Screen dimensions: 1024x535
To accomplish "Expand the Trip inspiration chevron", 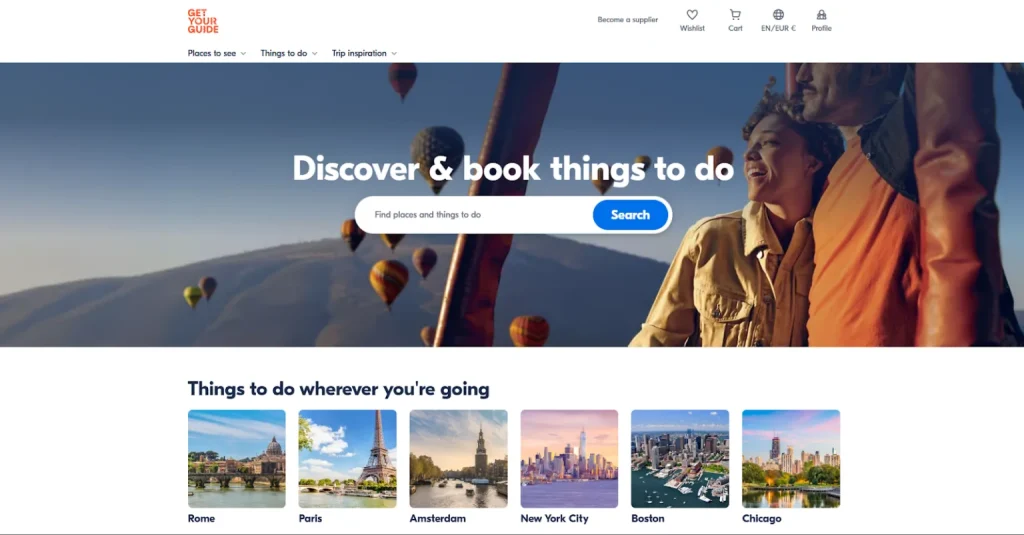I will [x=394, y=54].
